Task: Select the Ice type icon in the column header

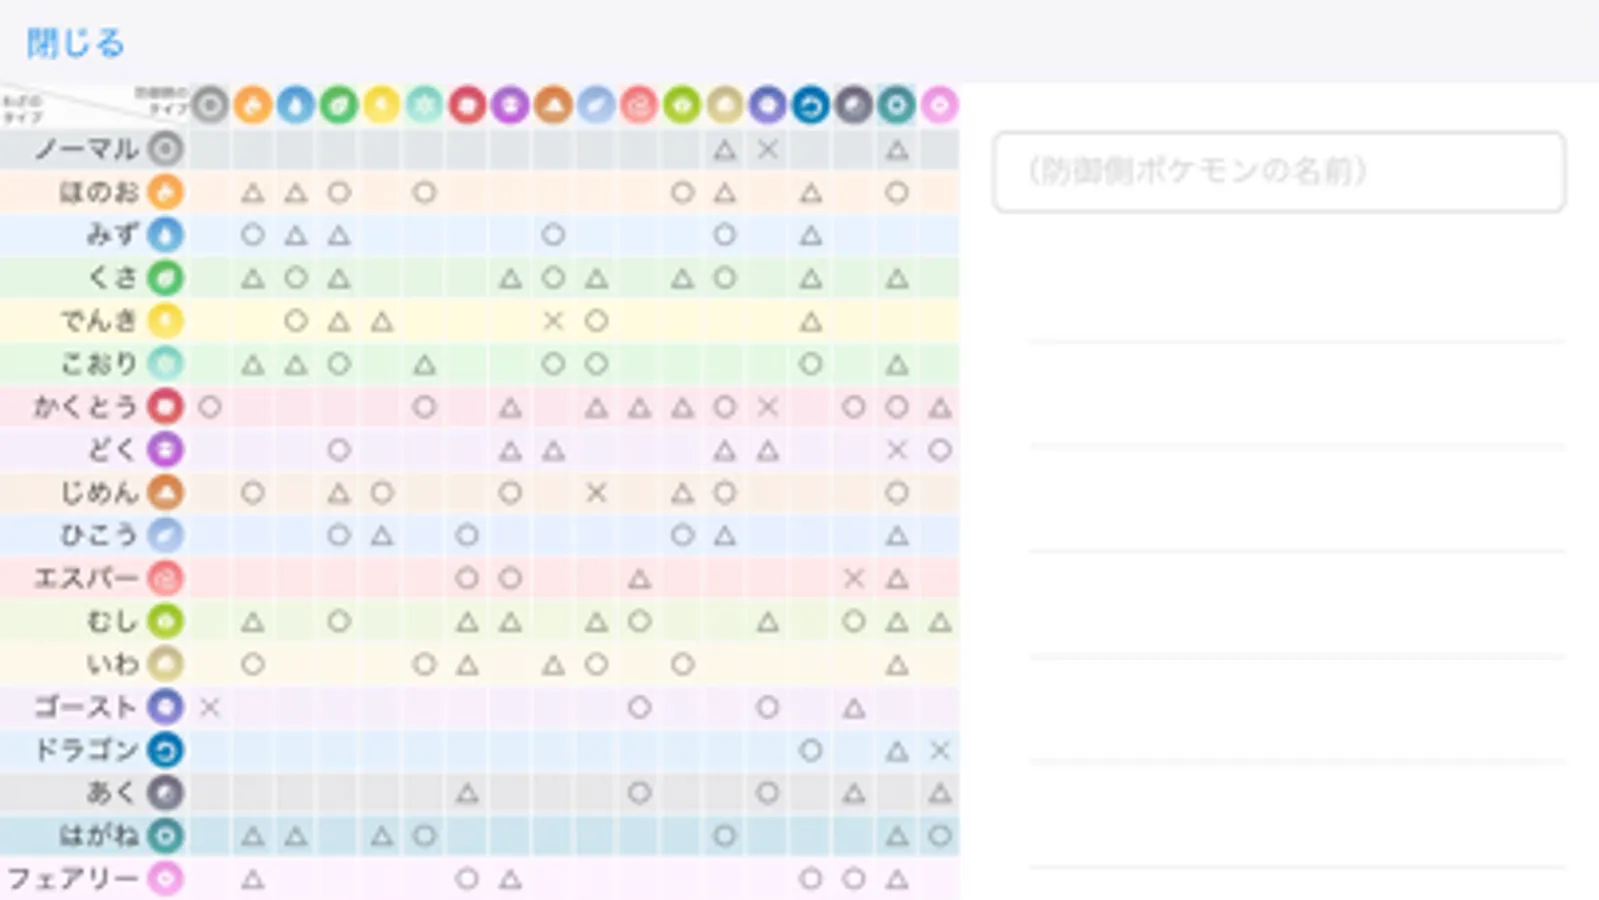Action: pyautogui.click(x=425, y=105)
